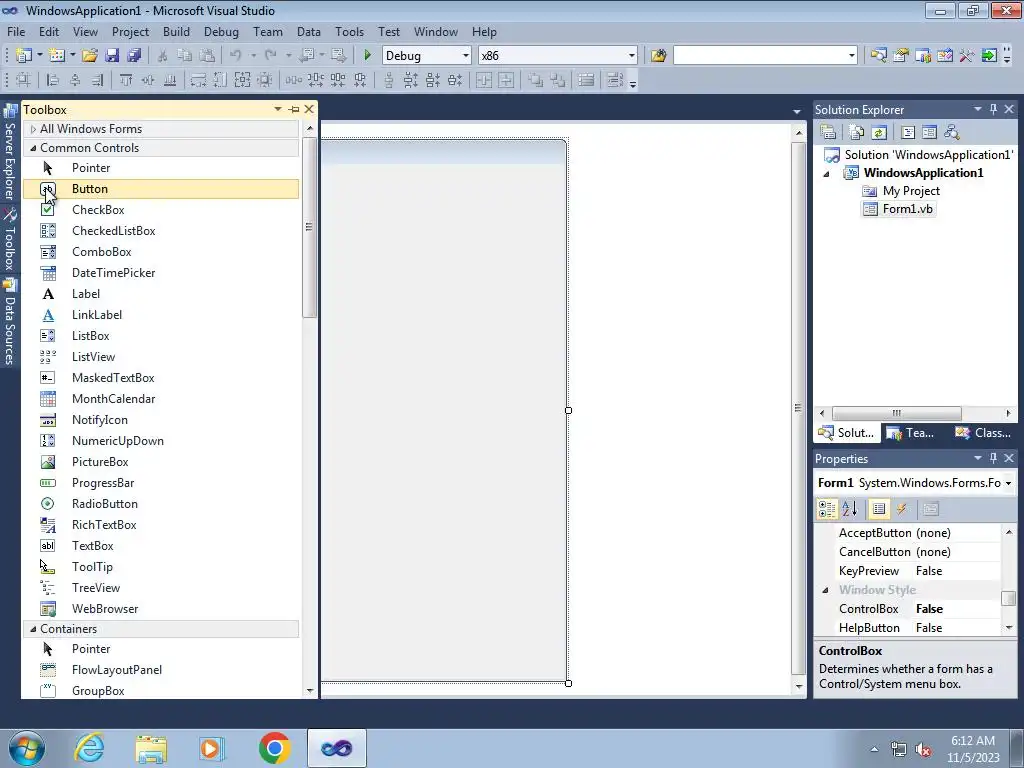Click View Class Diagram icon in Solution Explorer
This screenshot has height=768, width=1024.
coord(952,133)
